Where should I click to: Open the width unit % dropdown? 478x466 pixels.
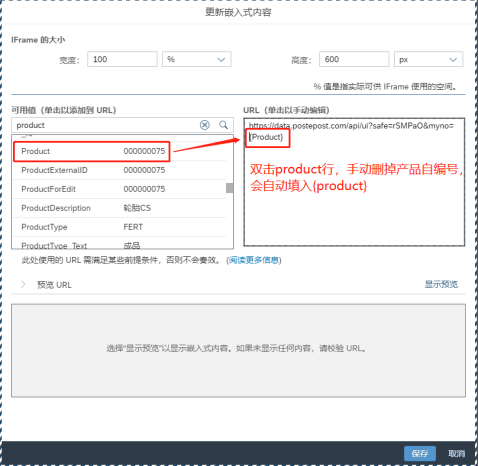click(197, 59)
